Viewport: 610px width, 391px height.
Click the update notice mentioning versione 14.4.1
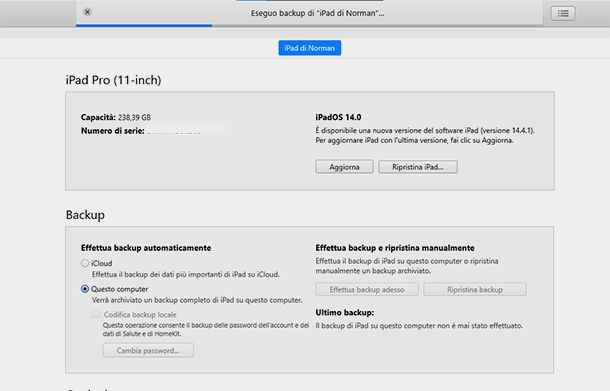[425, 135]
